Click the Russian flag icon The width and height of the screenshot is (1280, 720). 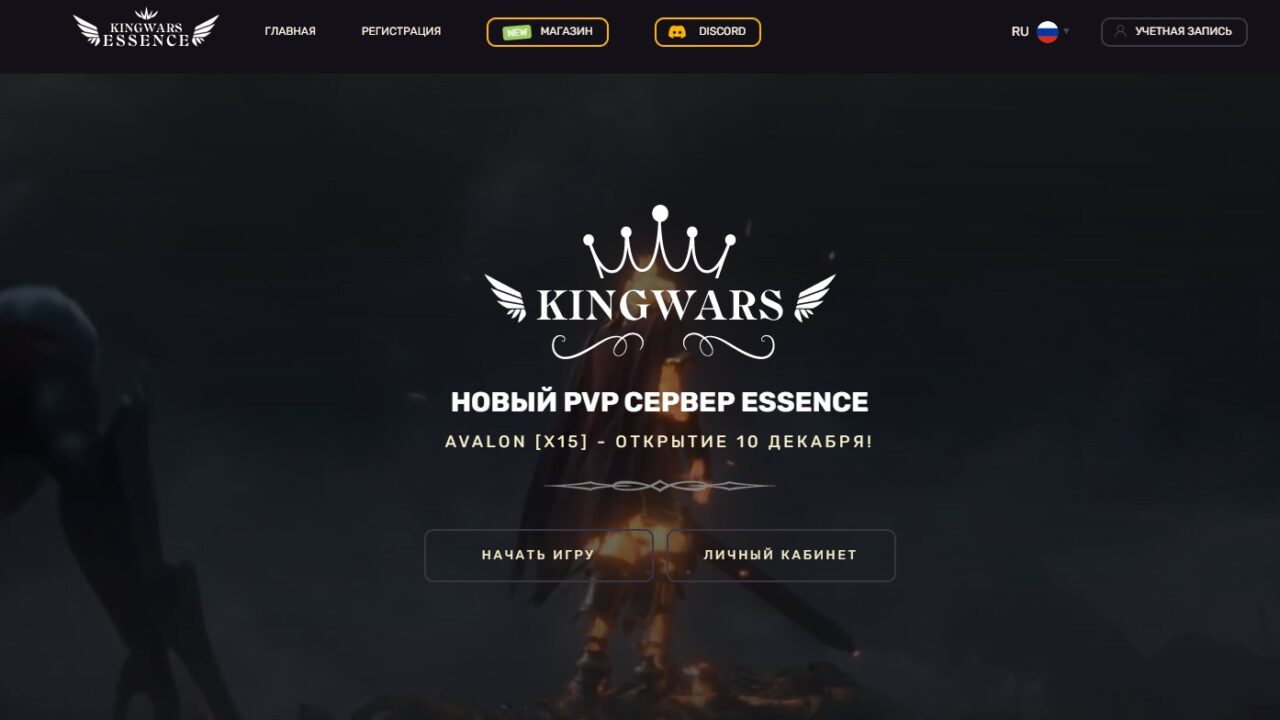(x=1047, y=32)
